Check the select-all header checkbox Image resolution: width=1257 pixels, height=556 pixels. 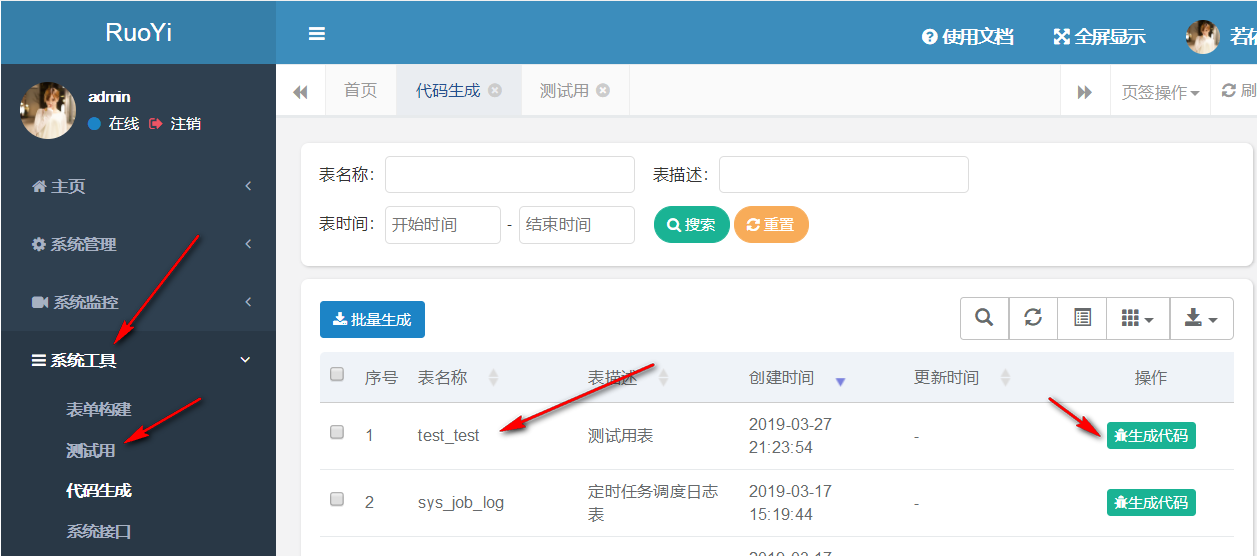coord(337,374)
